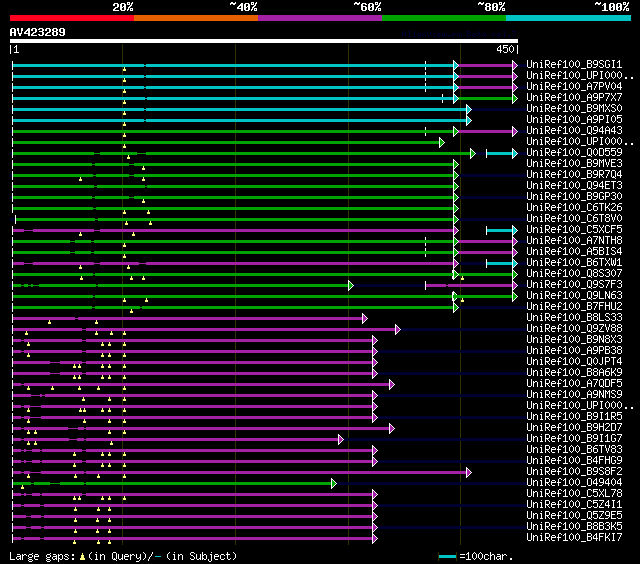This screenshot has height=564, width=640.
Task: Select the UniRef100_B9H2D7 label
Action: point(574,428)
